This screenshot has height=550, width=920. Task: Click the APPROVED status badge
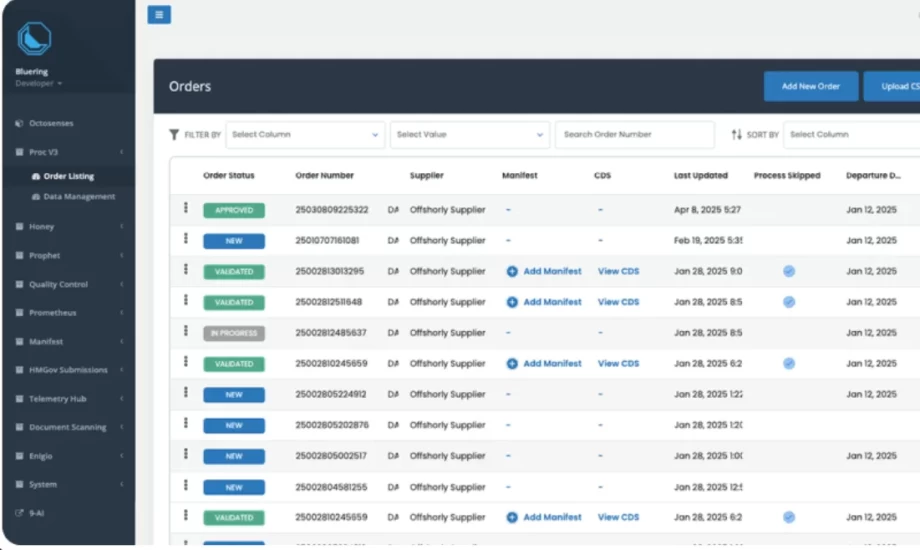(234, 210)
